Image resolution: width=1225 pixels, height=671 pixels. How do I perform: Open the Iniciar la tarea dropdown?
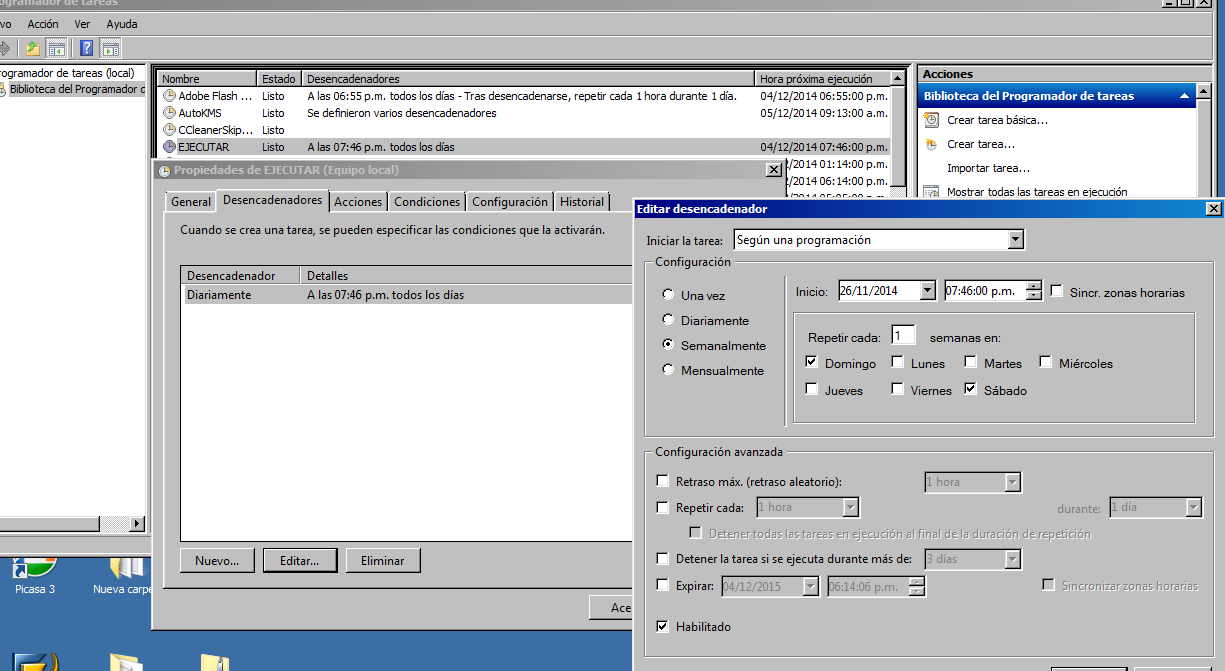coord(1016,239)
